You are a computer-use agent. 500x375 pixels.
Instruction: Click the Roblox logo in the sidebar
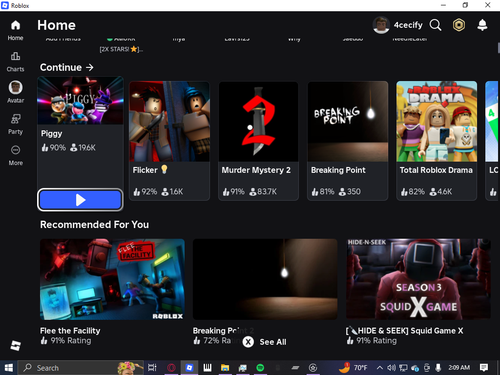[15, 345]
